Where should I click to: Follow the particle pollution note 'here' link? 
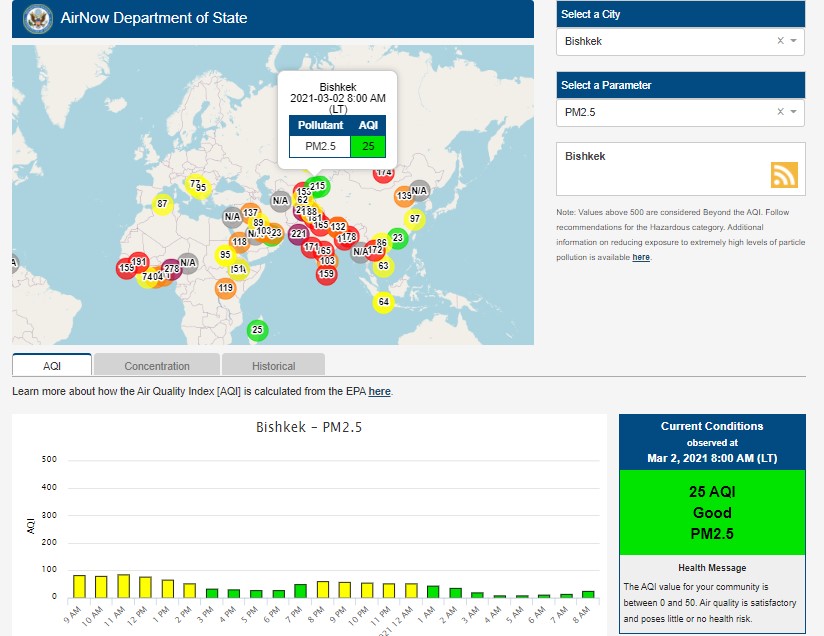640,257
